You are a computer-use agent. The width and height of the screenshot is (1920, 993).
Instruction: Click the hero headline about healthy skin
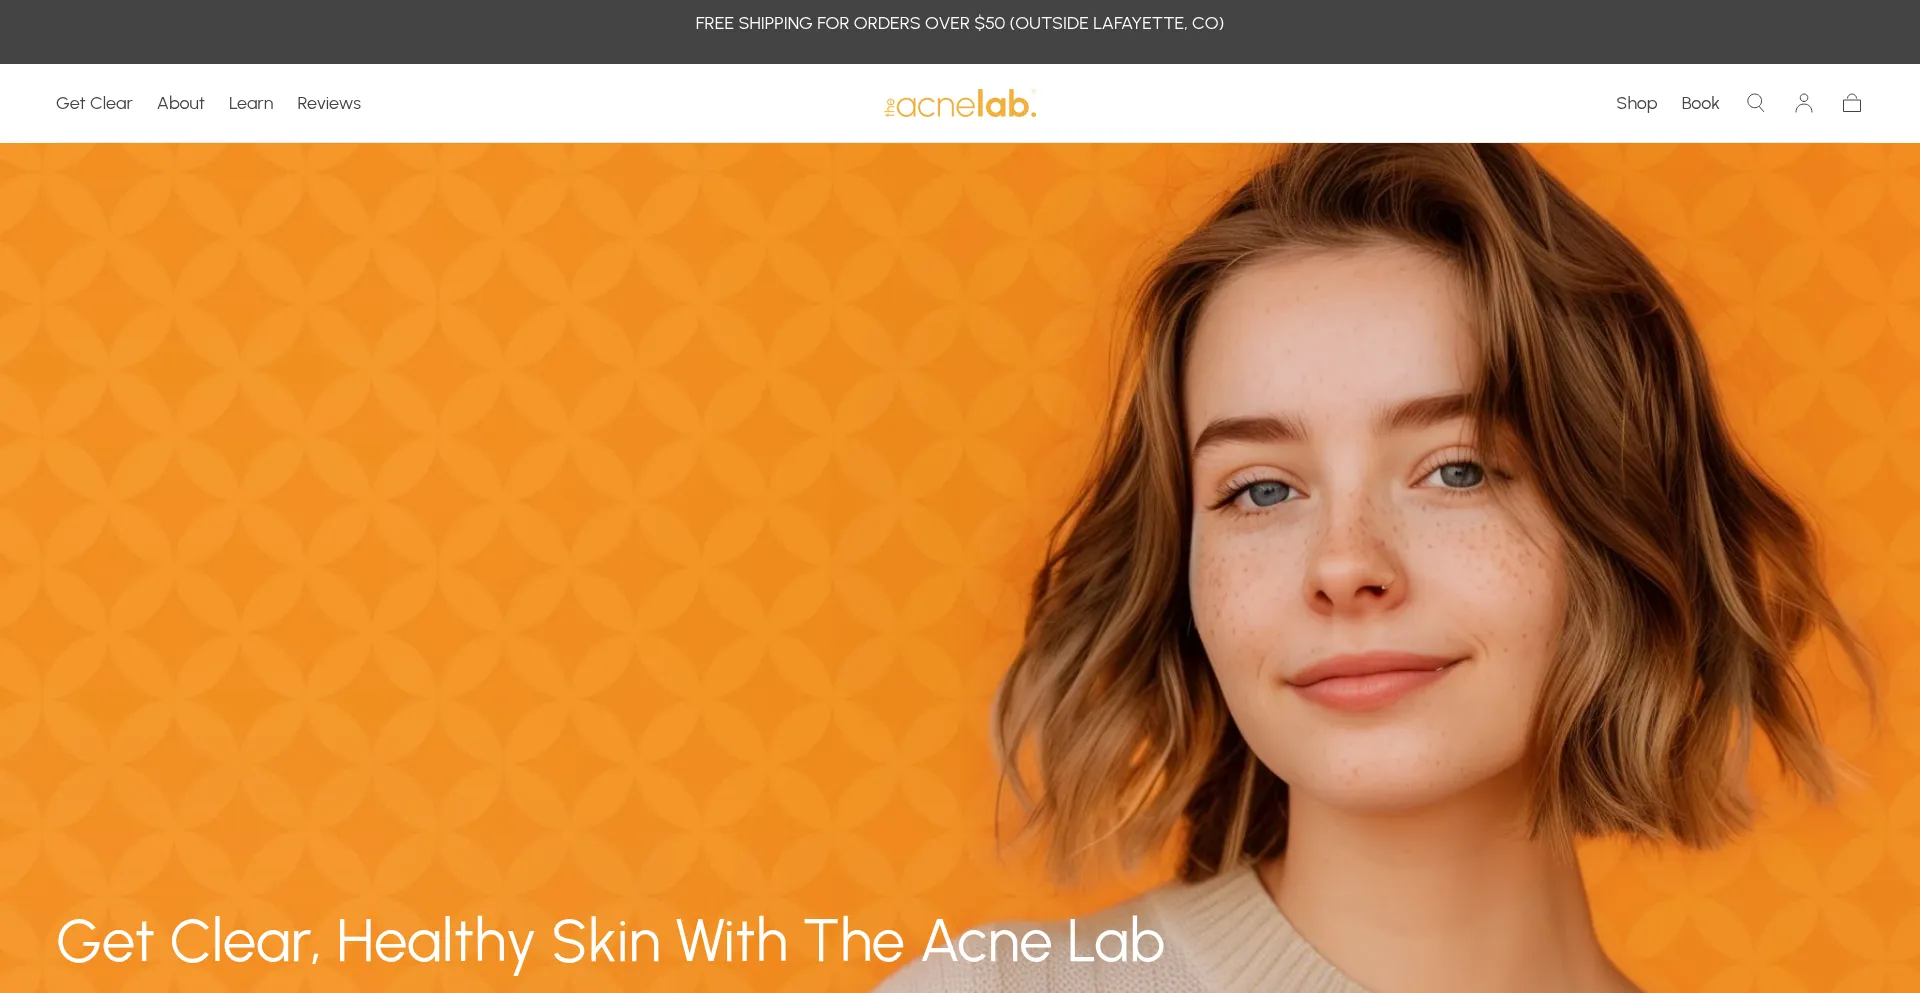(x=610, y=942)
